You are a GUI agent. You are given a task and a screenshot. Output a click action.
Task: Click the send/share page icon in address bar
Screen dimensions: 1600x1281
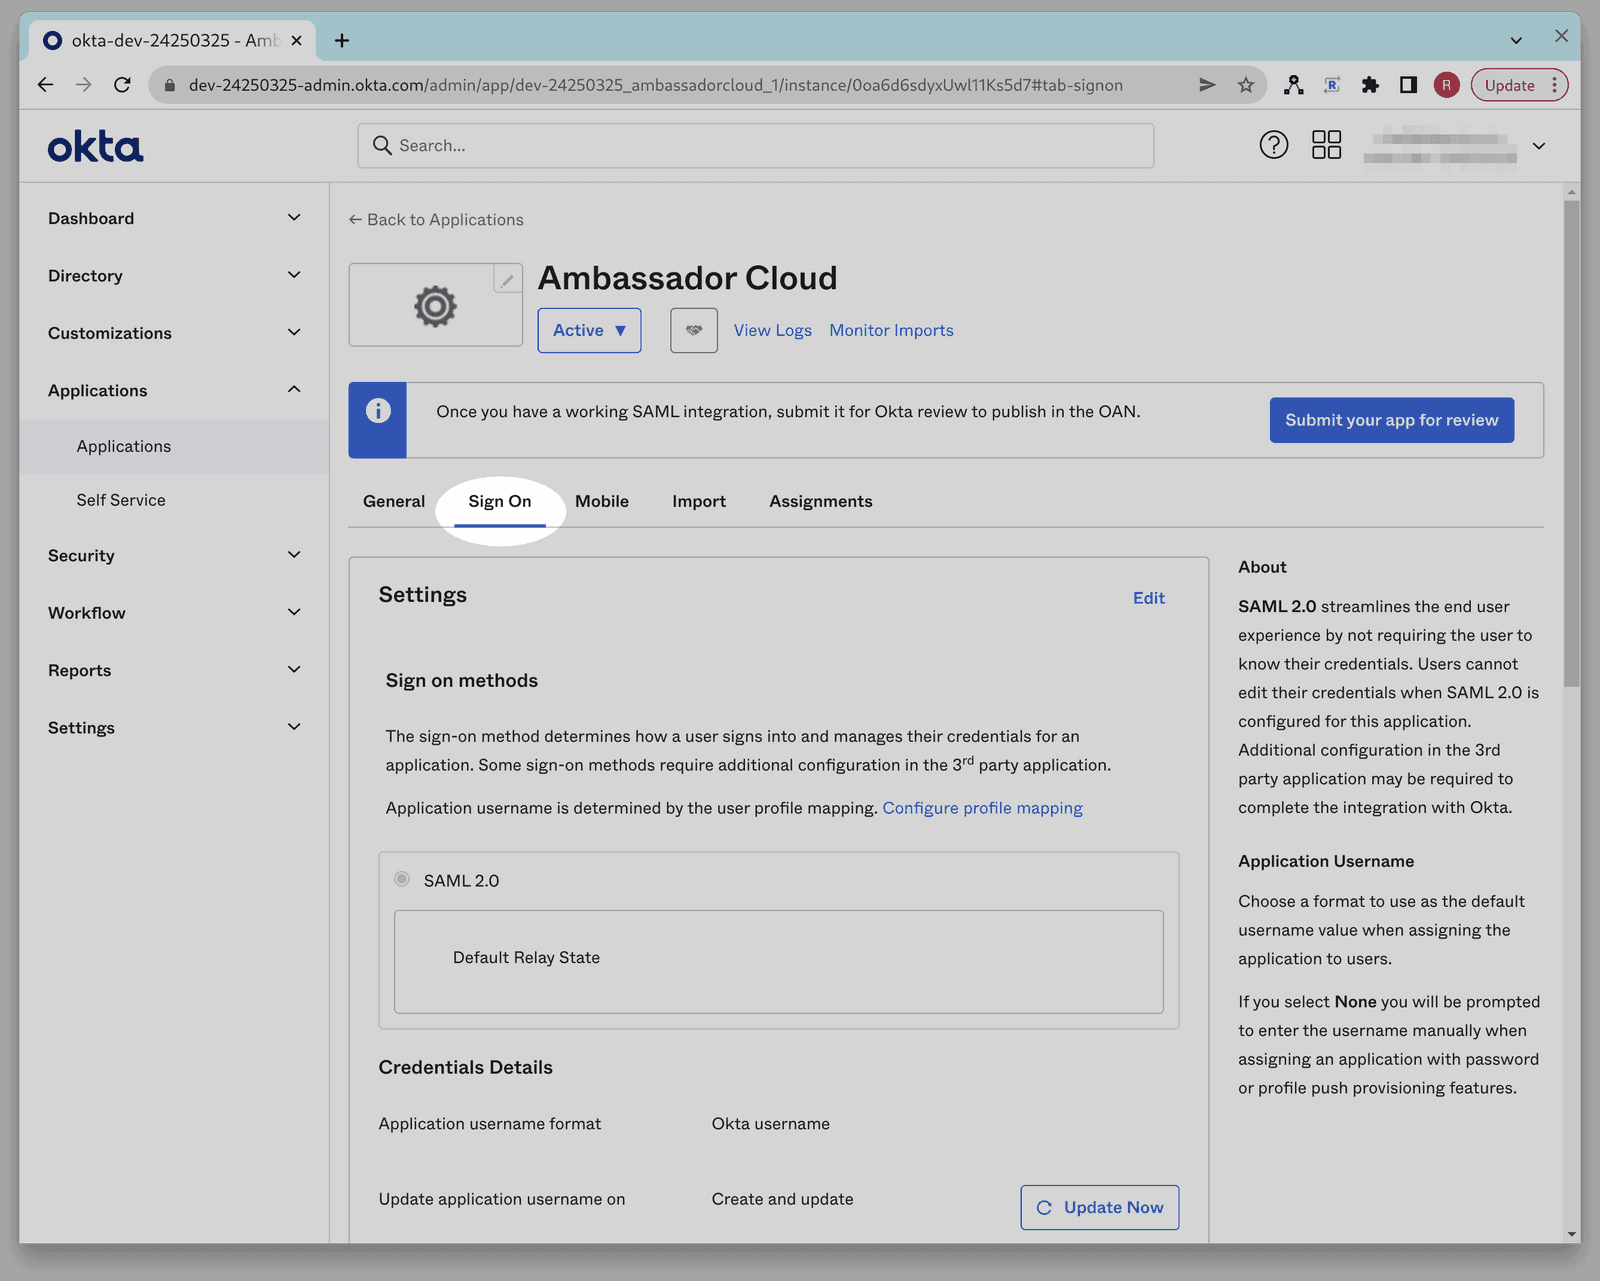(1207, 85)
